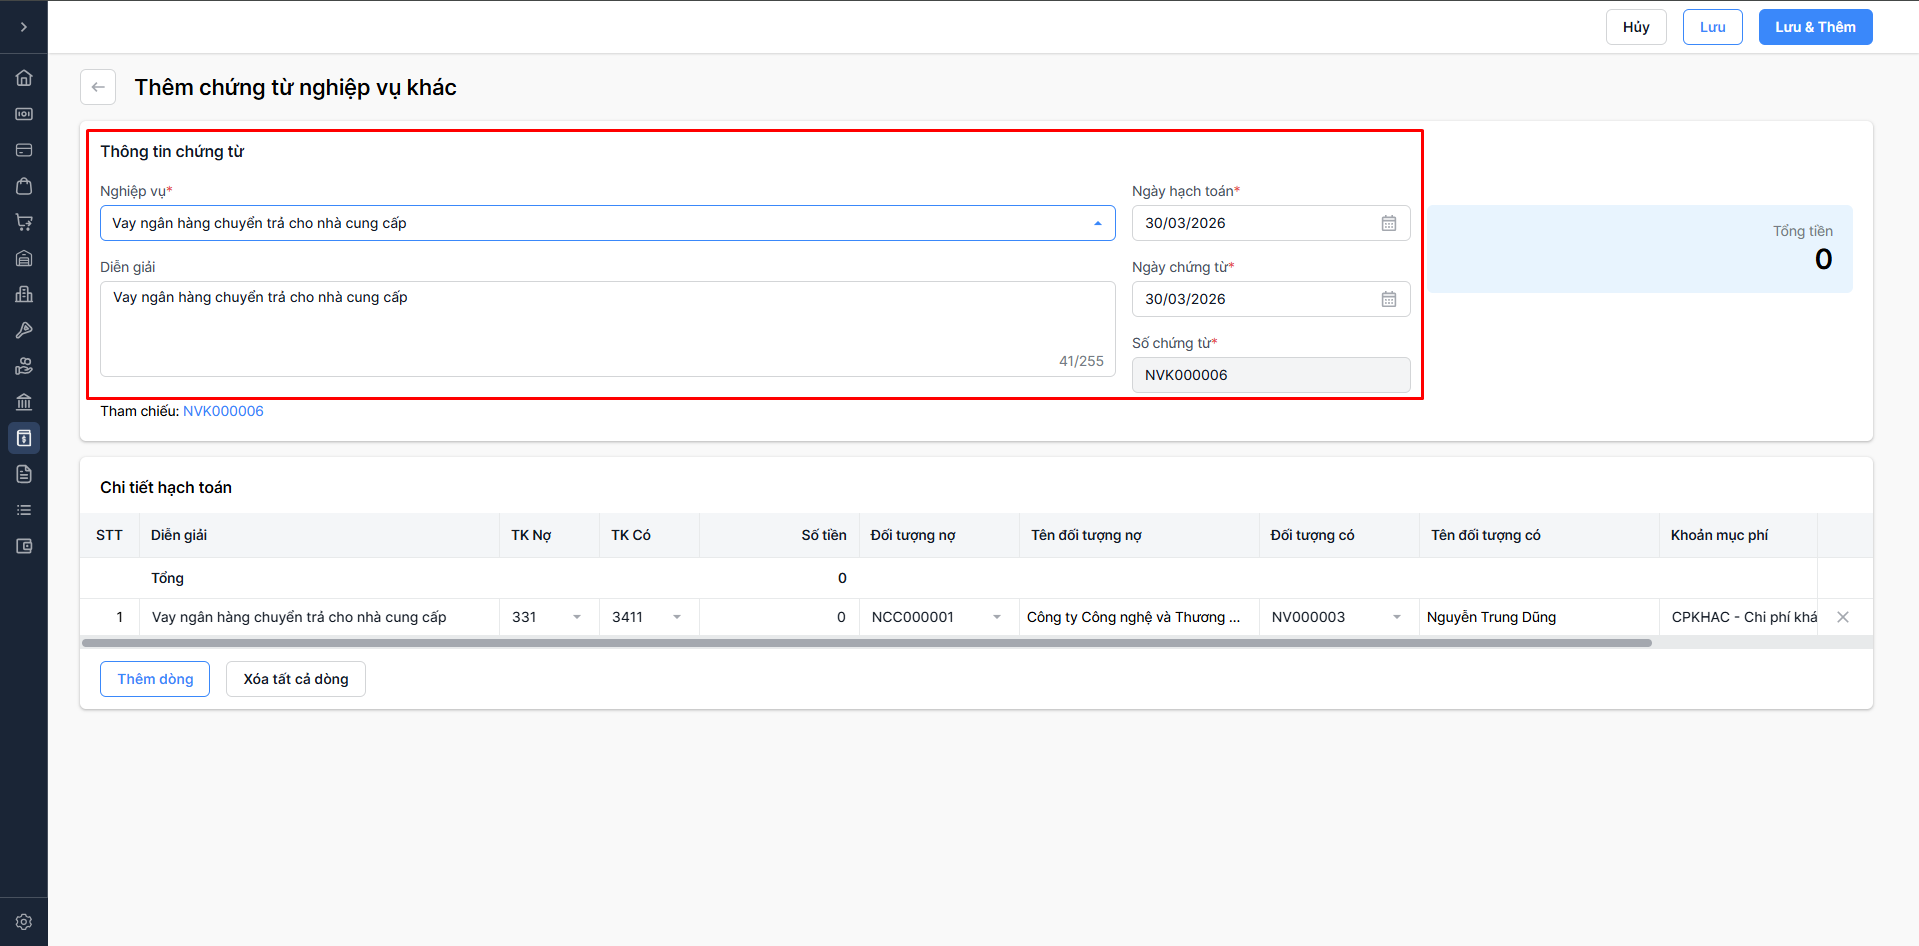This screenshot has width=1919, height=946.
Task: Click the Hủy button
Action: pos(1636,27)
